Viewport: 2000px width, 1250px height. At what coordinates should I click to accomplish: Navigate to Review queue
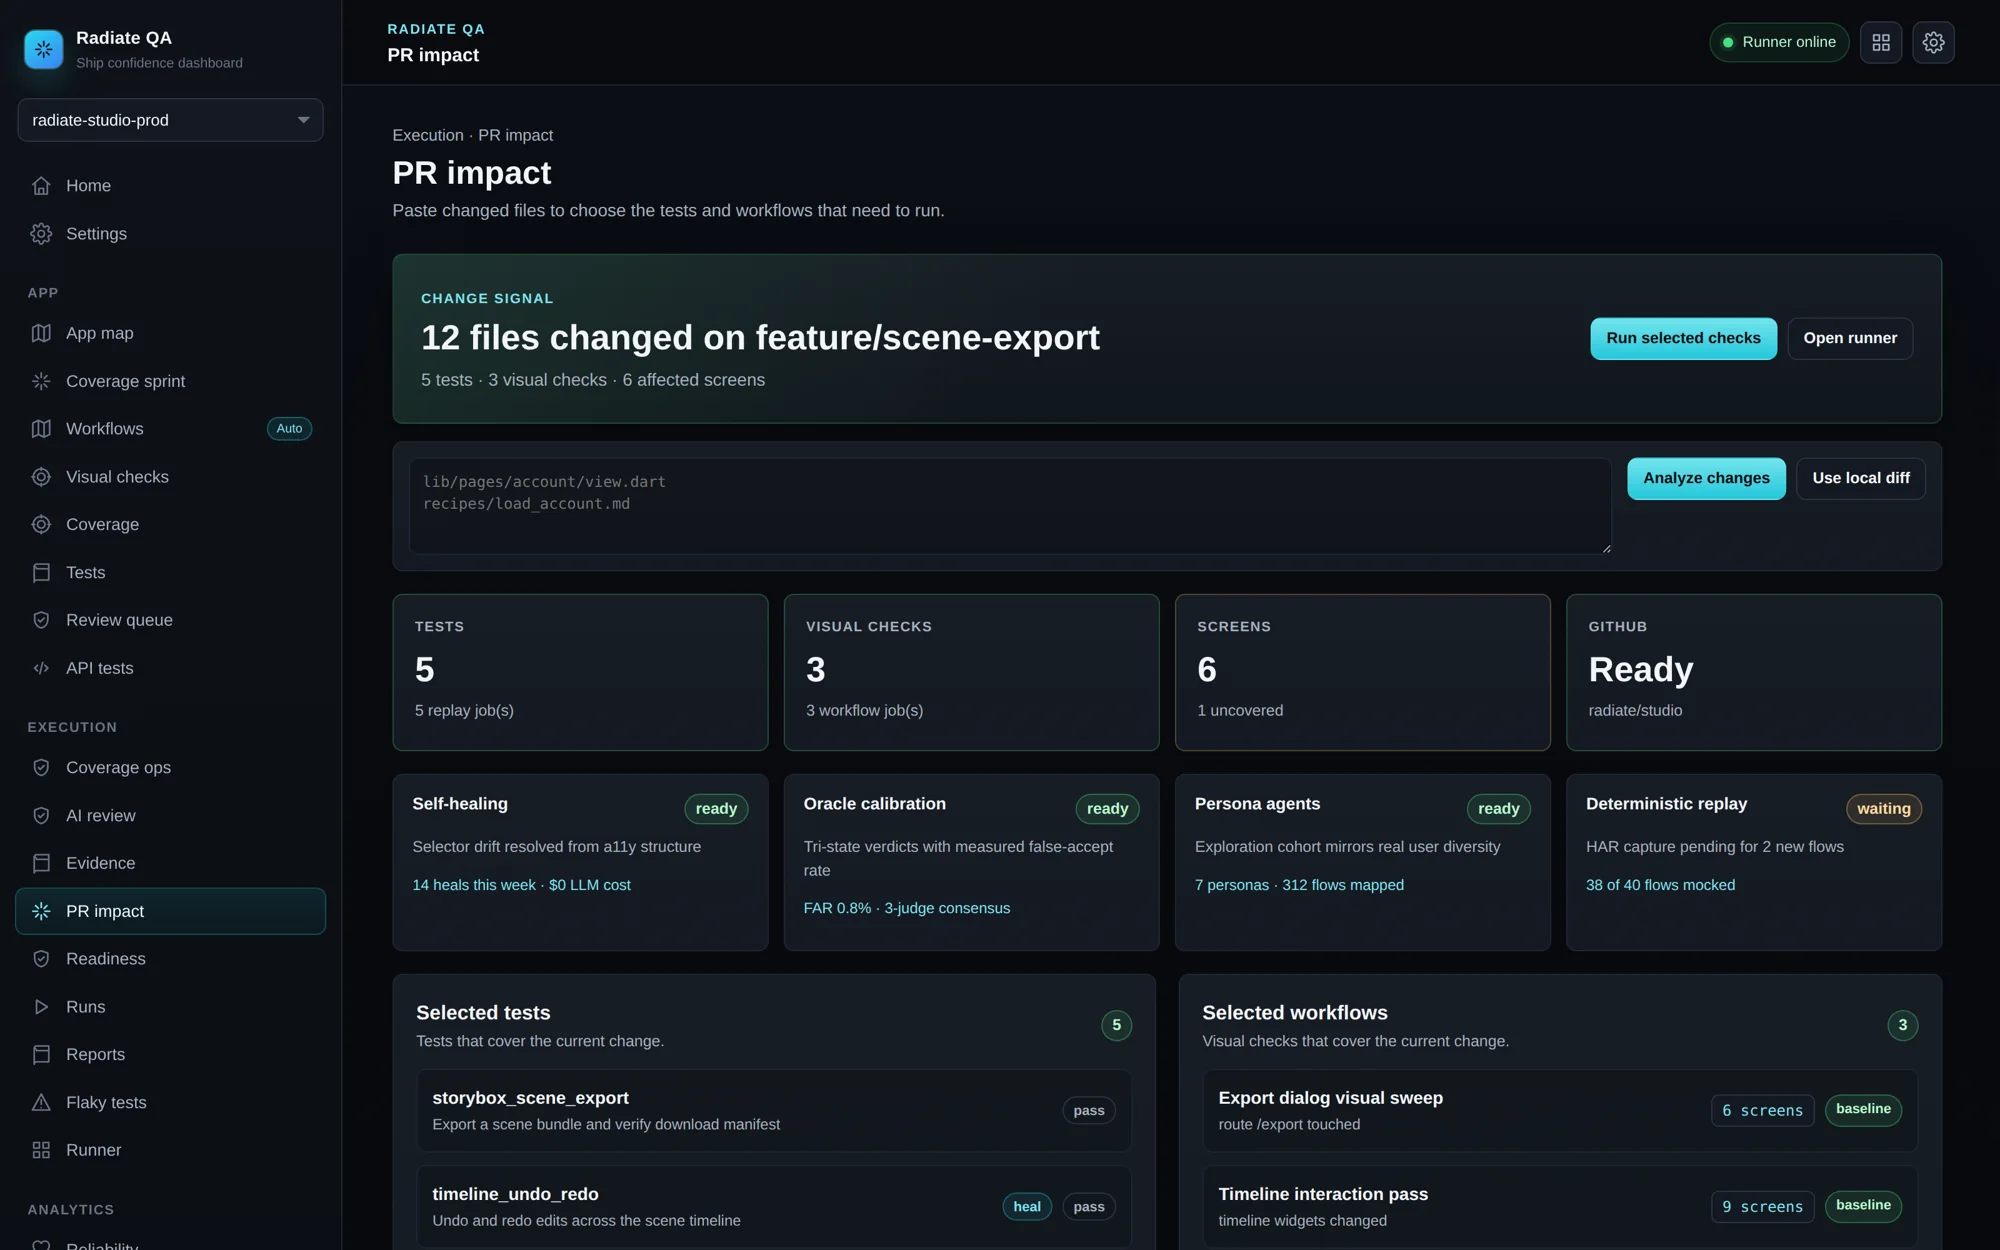click(x=170, y=620)
